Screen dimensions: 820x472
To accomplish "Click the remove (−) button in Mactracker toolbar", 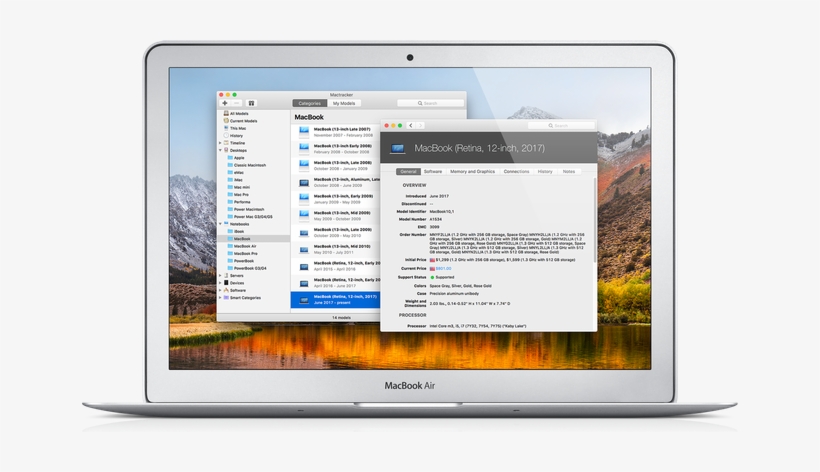I will (236, 103).
